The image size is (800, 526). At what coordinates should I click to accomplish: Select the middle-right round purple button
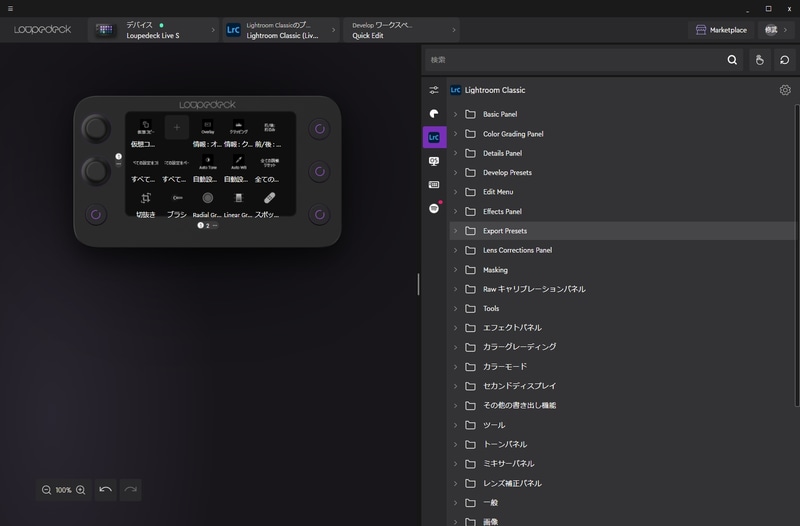point(319,171)
